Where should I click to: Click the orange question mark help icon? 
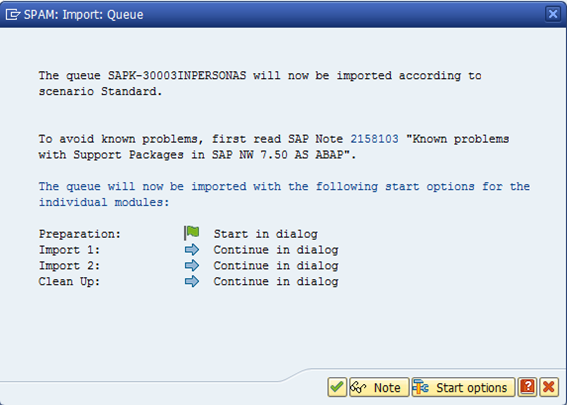(527, 387)
